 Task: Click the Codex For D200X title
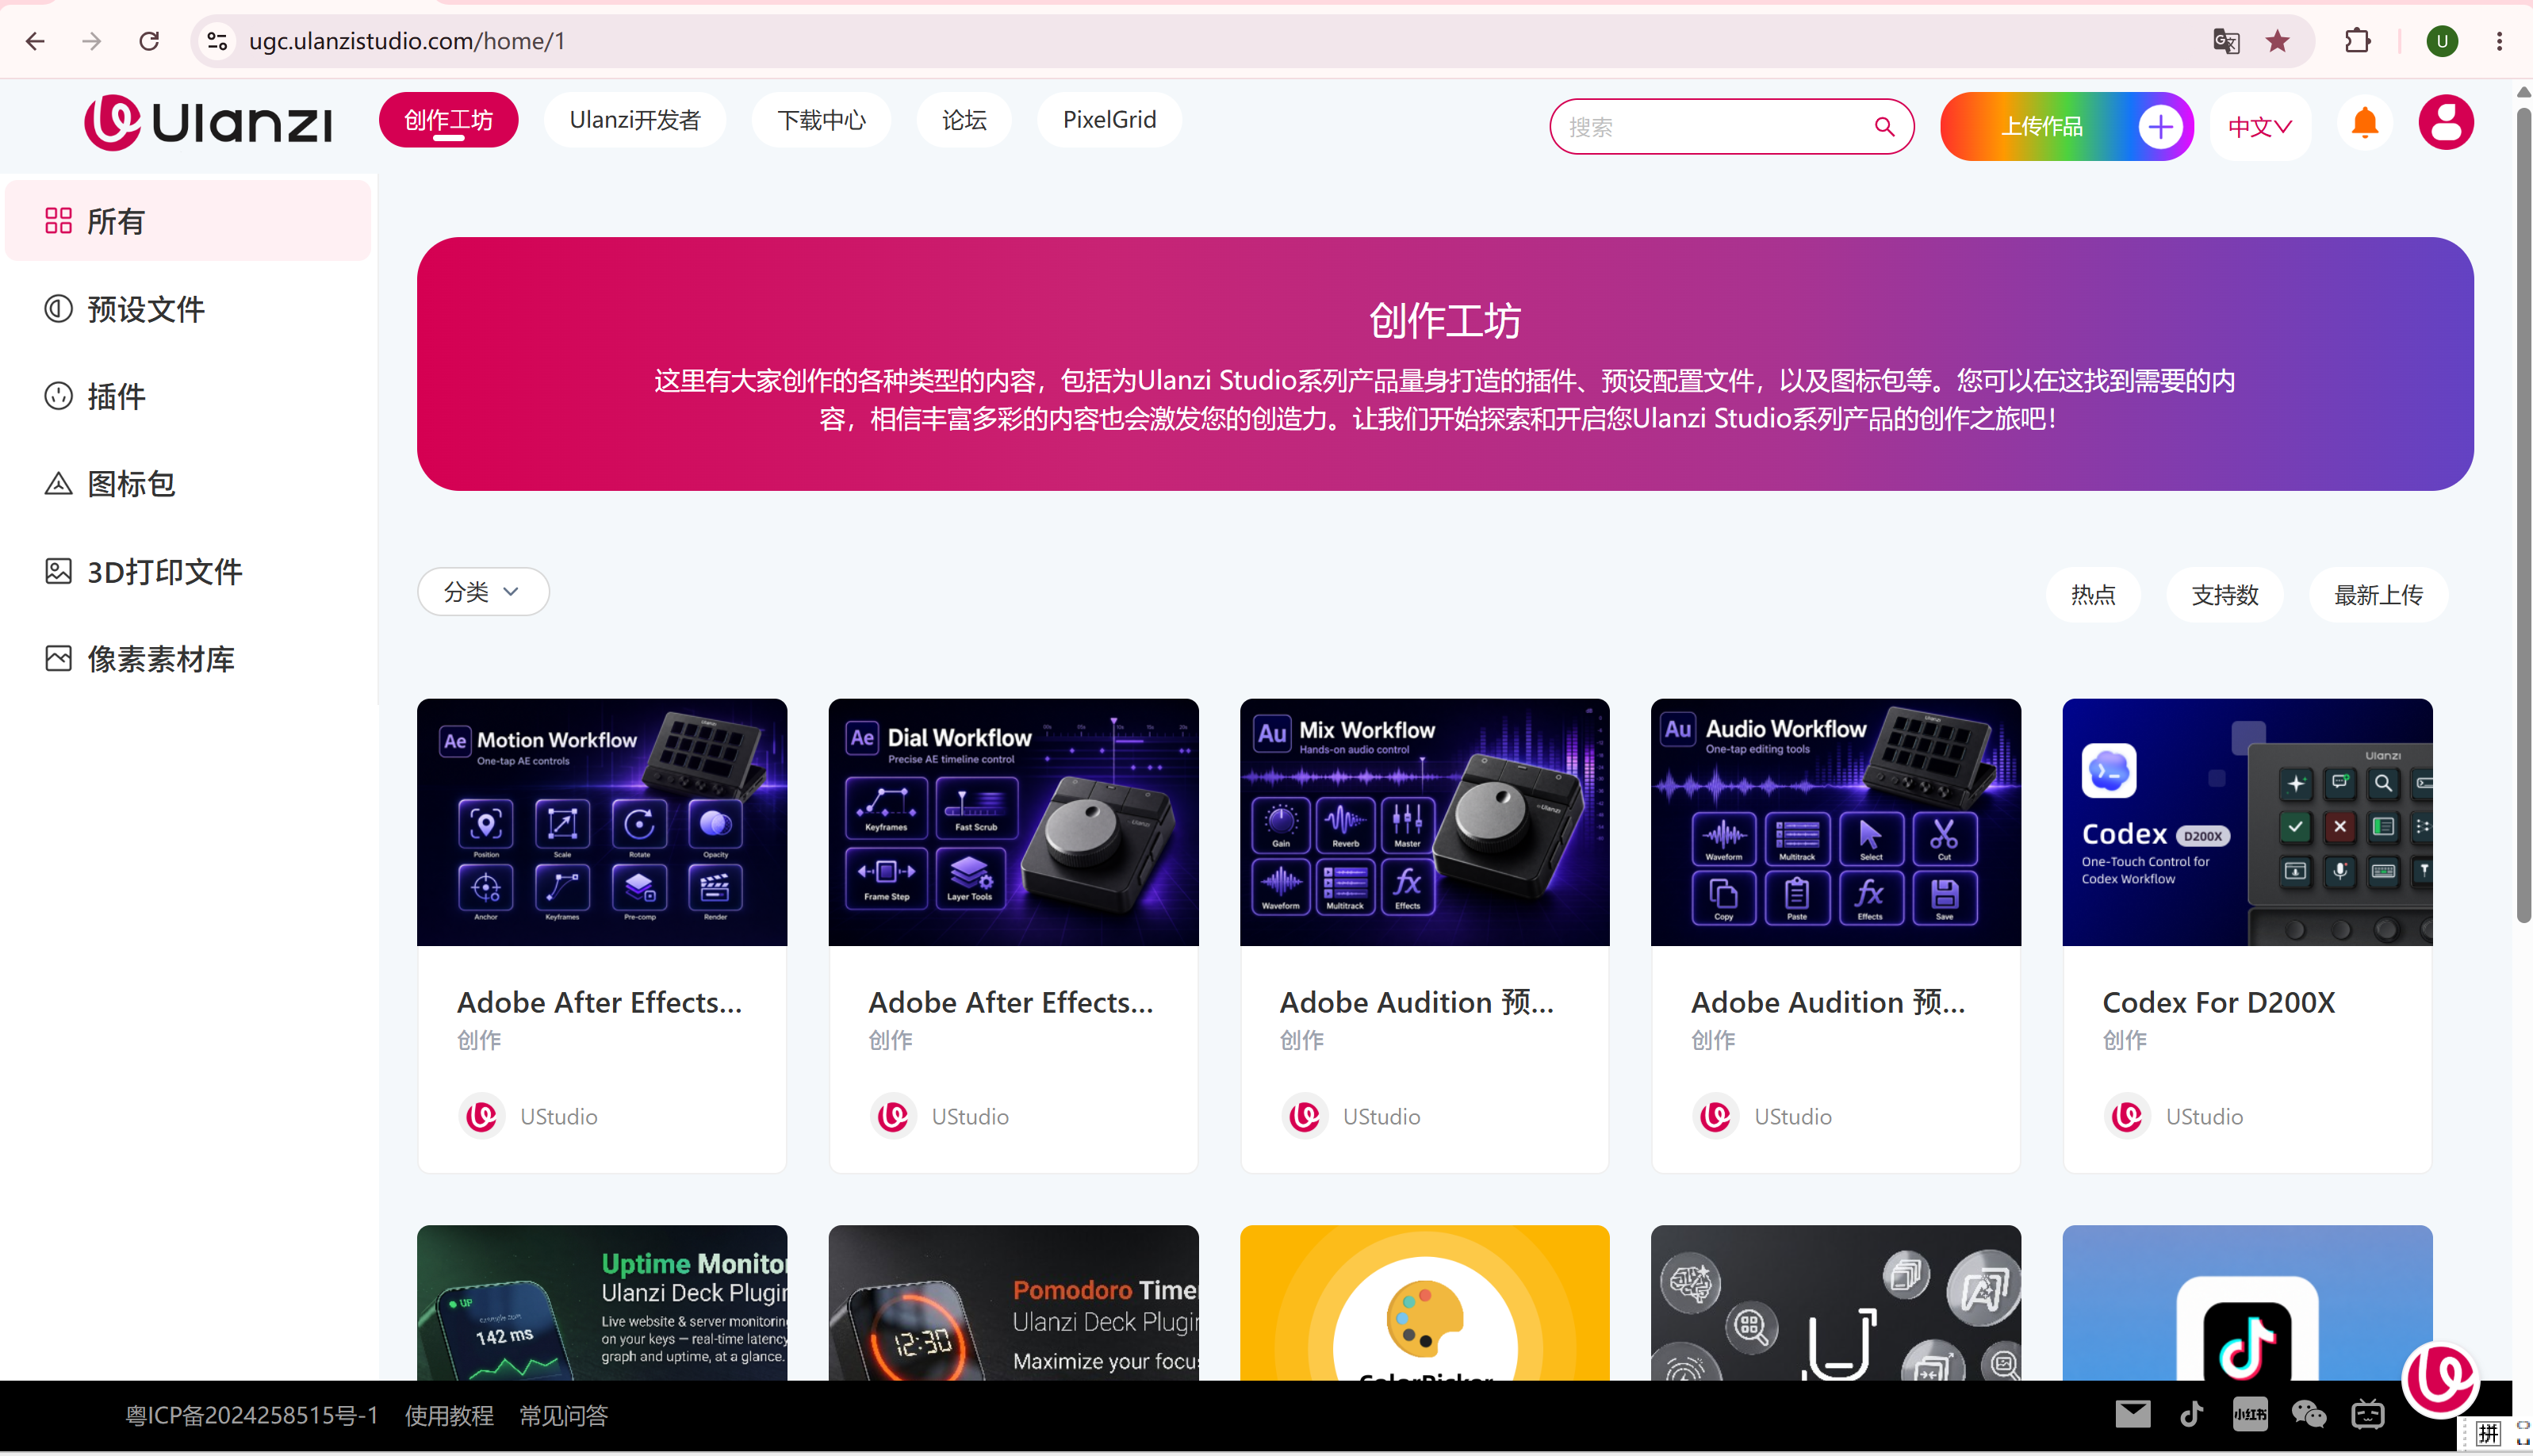(x=2218, y=1002)
